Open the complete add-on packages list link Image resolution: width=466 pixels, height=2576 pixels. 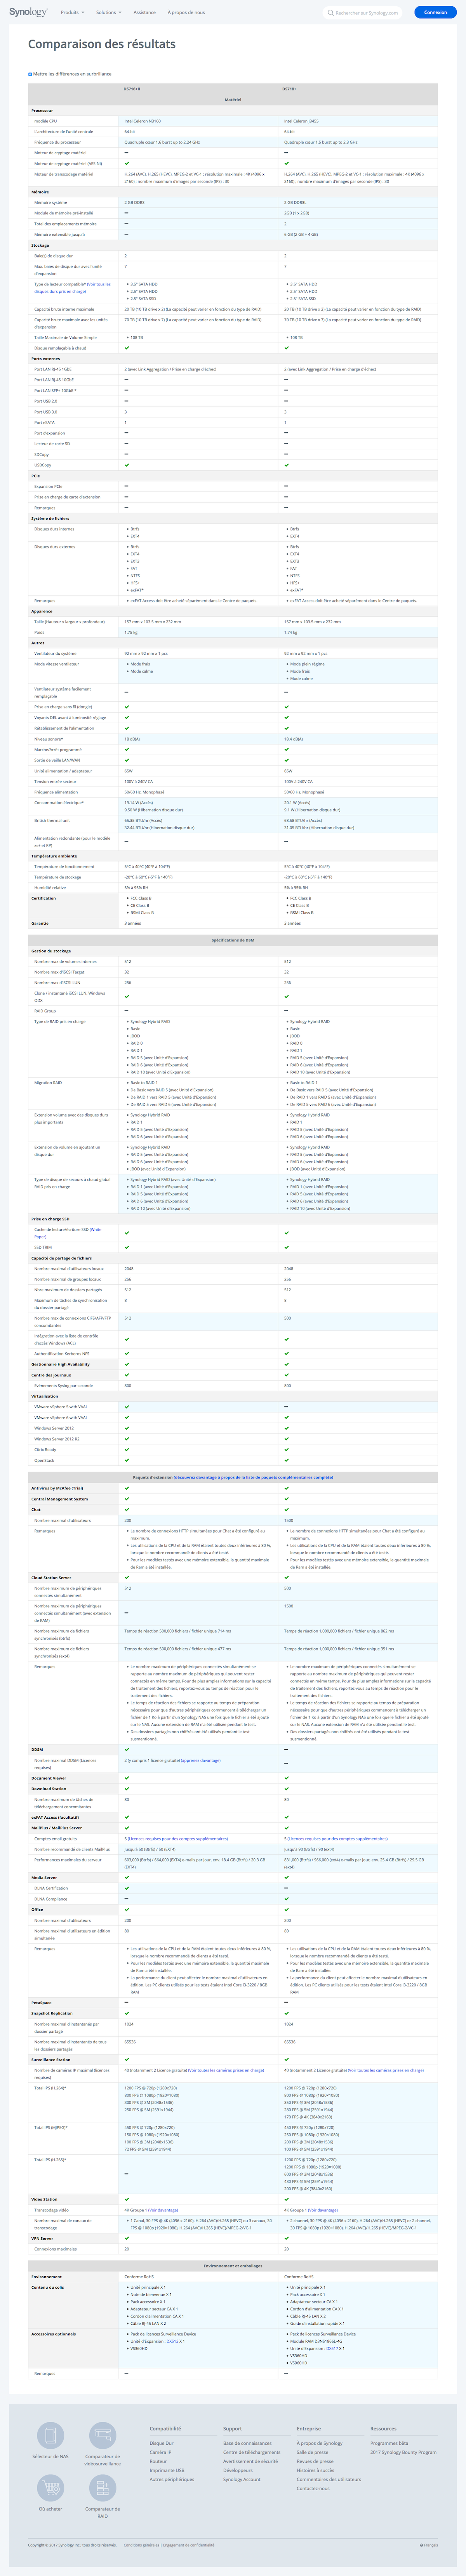[253, 1477]
